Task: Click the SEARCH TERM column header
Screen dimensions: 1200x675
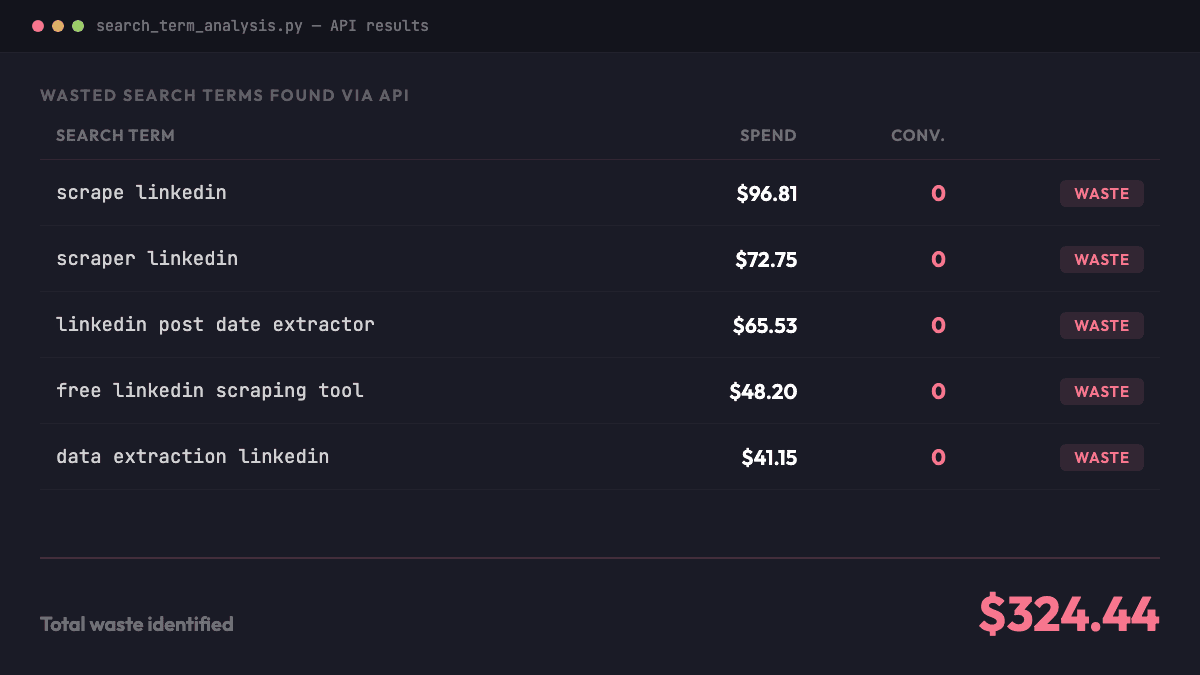Action: [115, 136]
